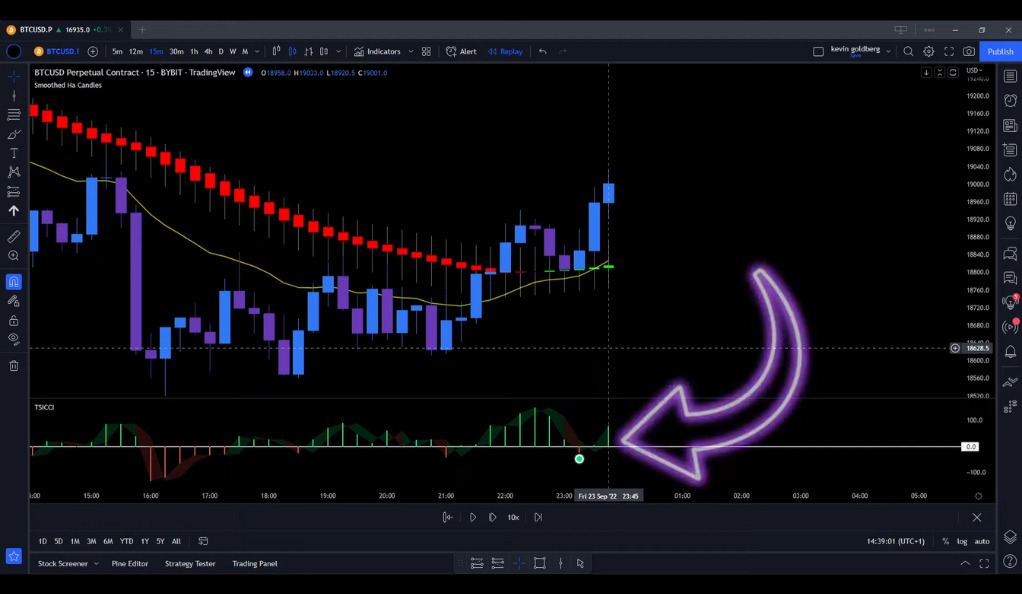The height and width of the screenshot is (594, 1022).
Task: Open the layout setup rectangle icon
Action: coord(818,52)
